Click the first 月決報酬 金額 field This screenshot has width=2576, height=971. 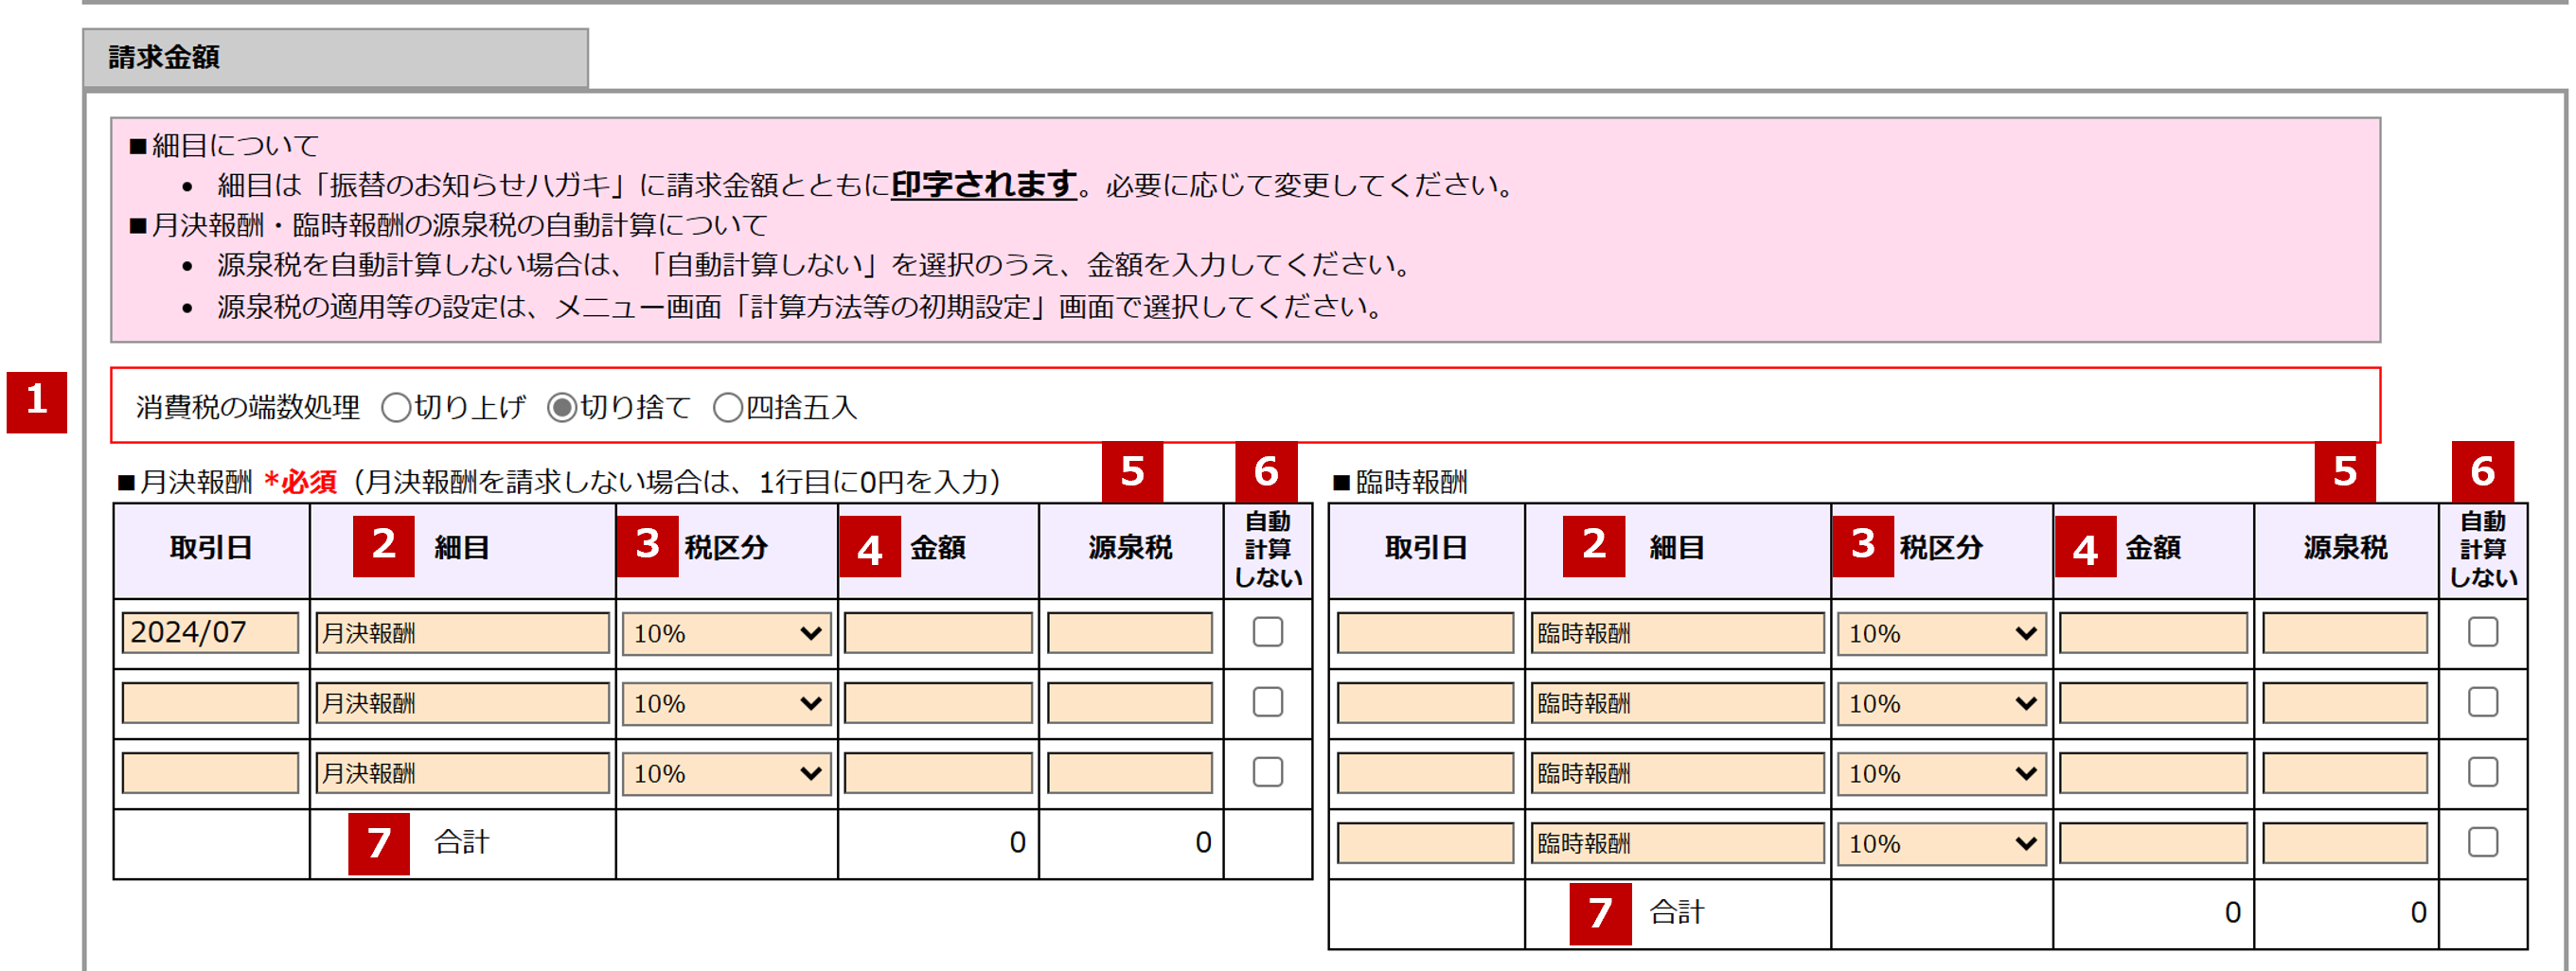click(x=936, y=632)
